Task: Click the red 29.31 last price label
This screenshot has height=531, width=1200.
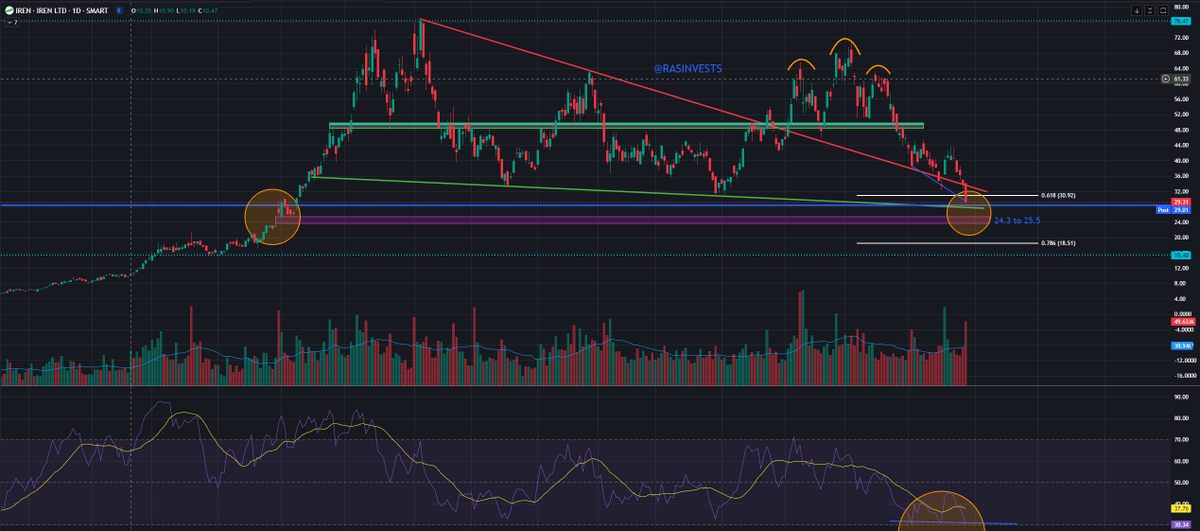Action: 1181,203
